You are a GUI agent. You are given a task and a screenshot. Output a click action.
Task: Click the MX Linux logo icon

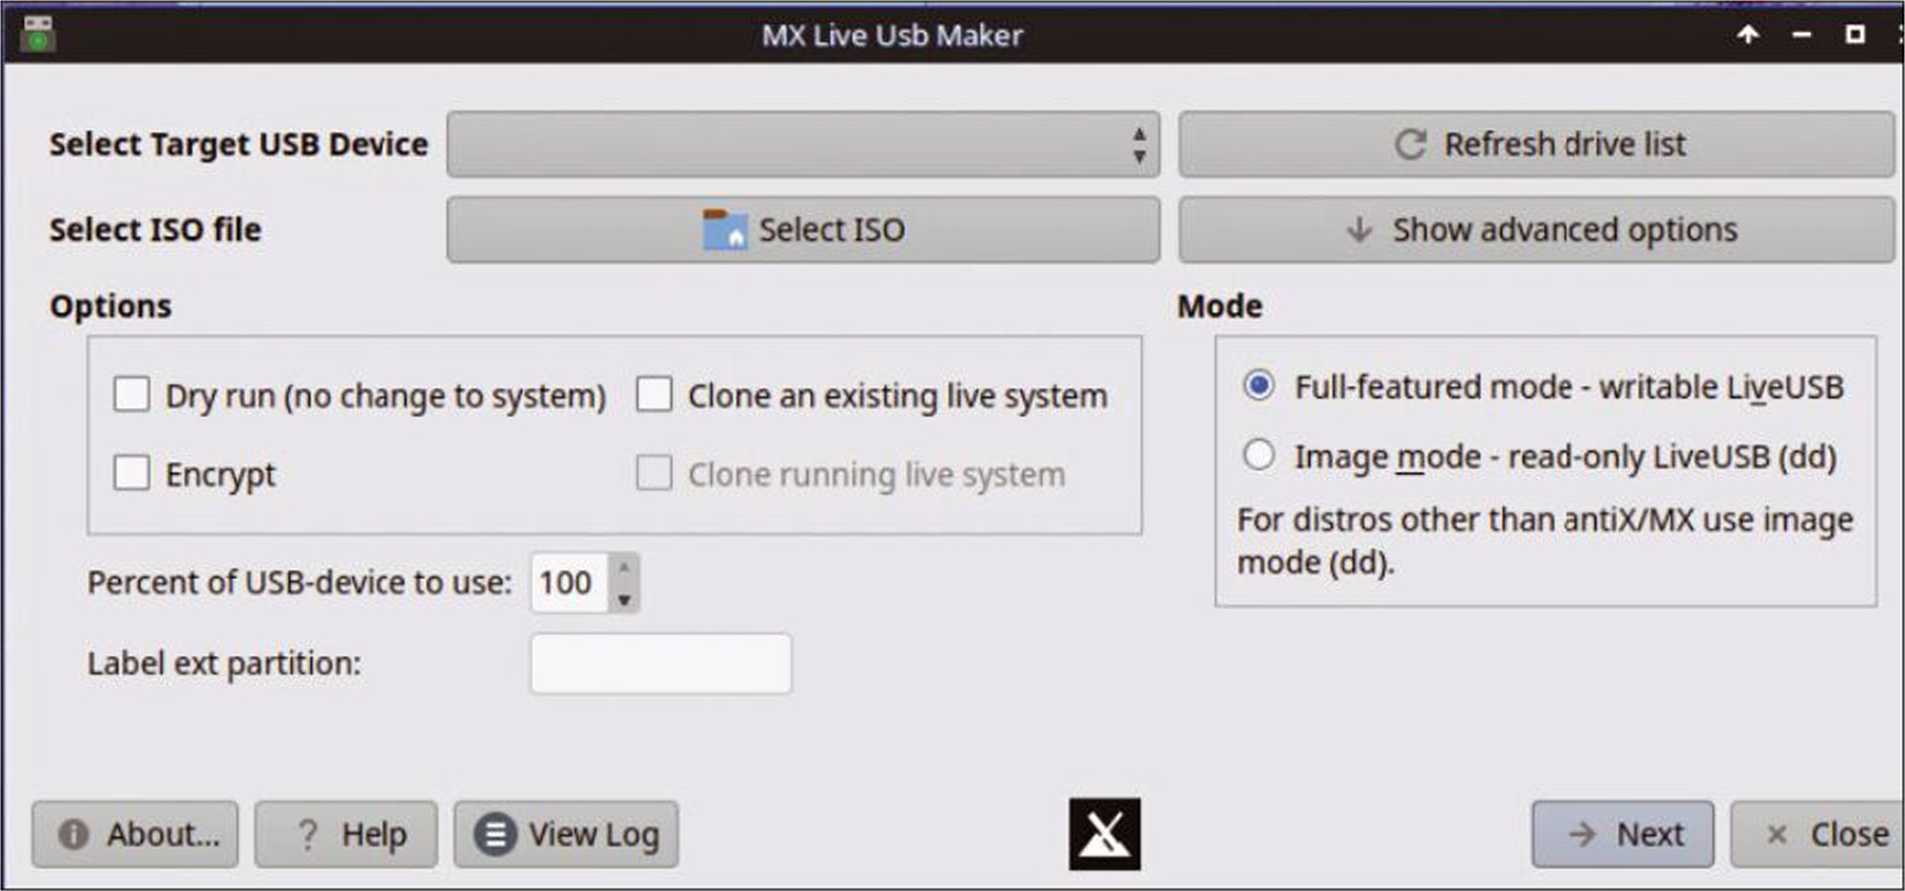pos(1104,833)
